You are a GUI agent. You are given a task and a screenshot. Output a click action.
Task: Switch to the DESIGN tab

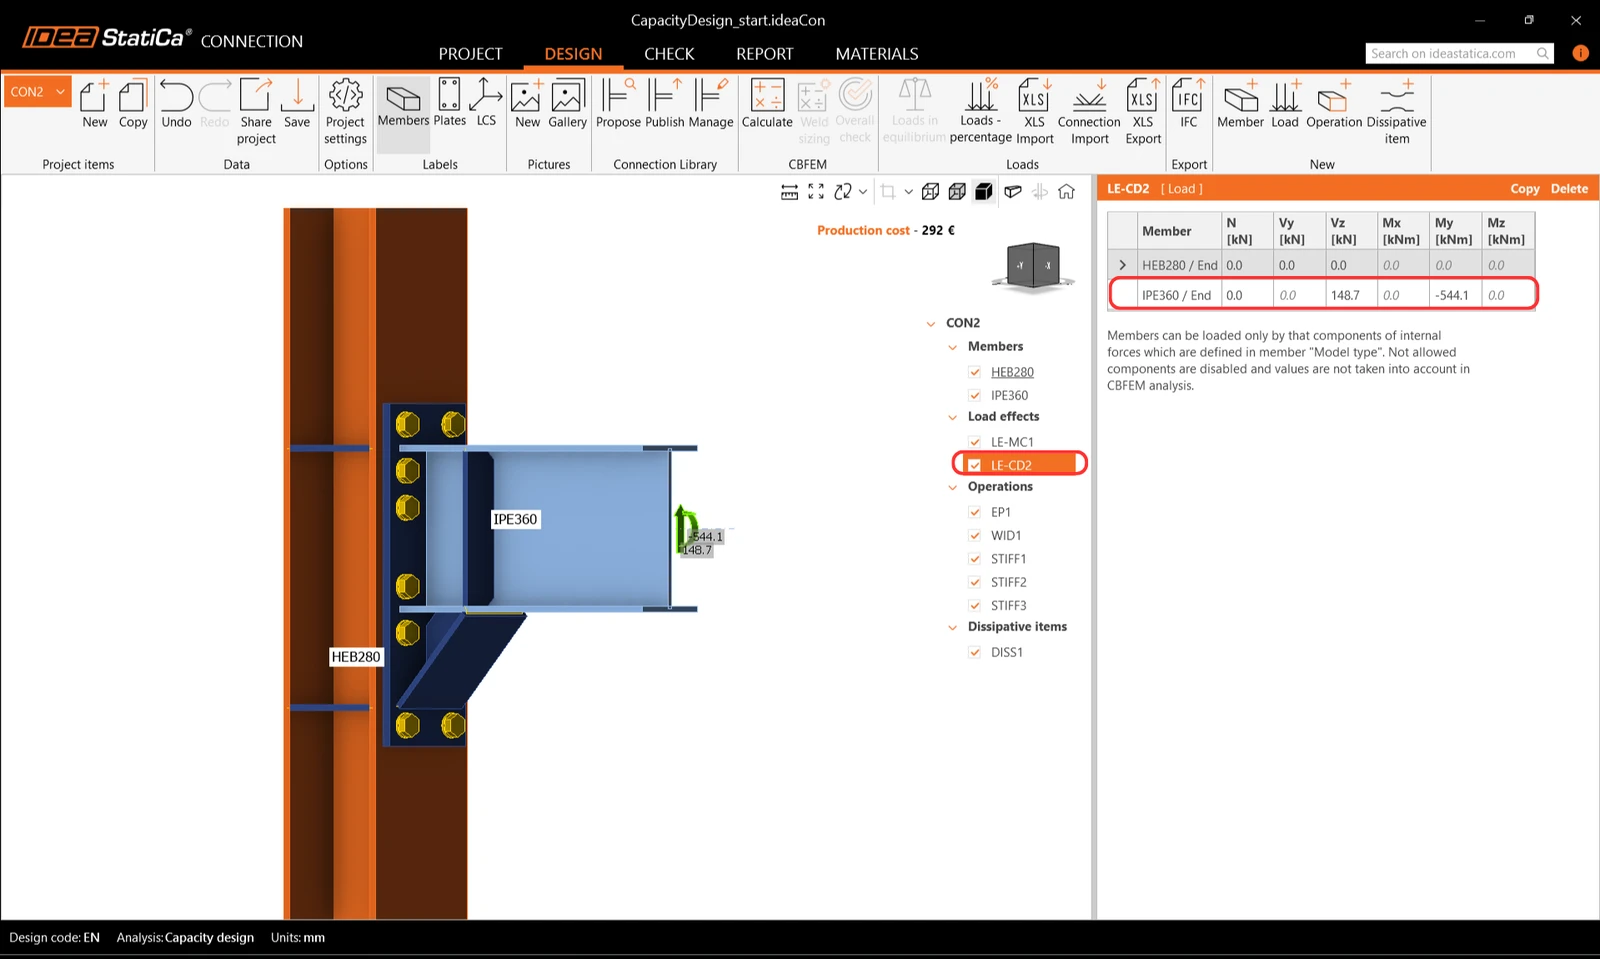(x=573, y=54)
